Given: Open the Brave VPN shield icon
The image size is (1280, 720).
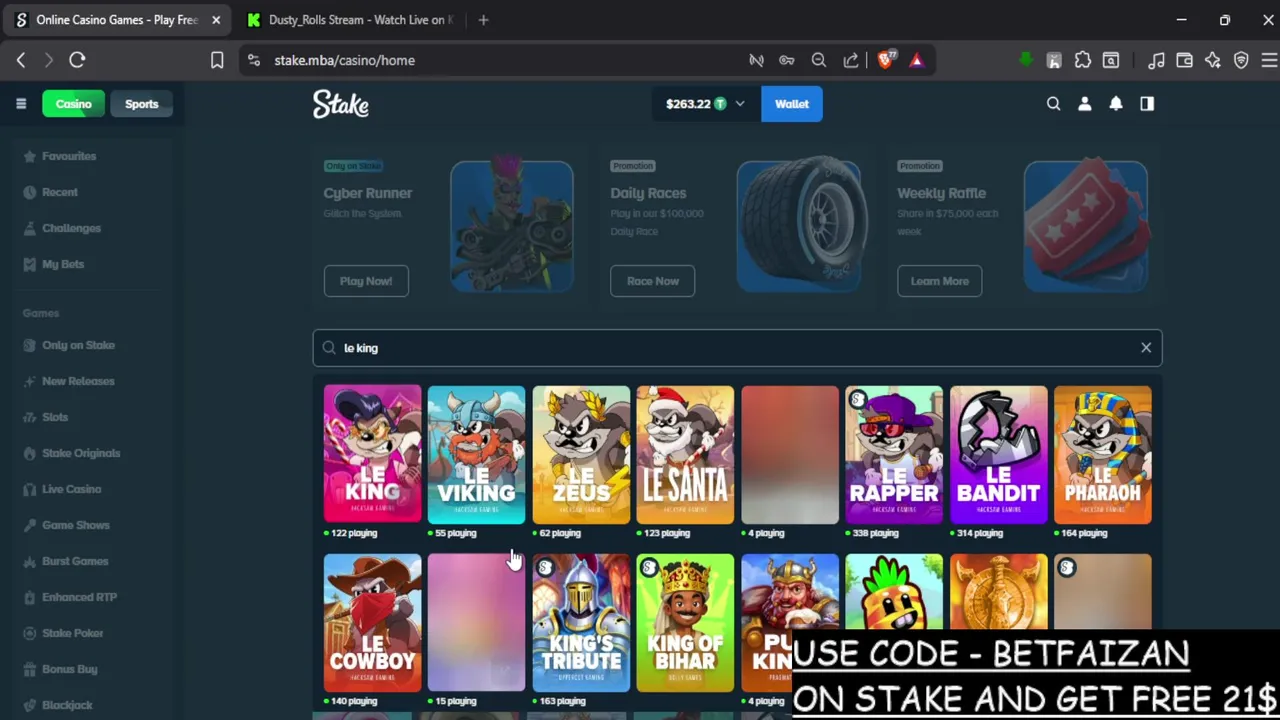Looking at the screenshot, I should [x=1241, y=60].
